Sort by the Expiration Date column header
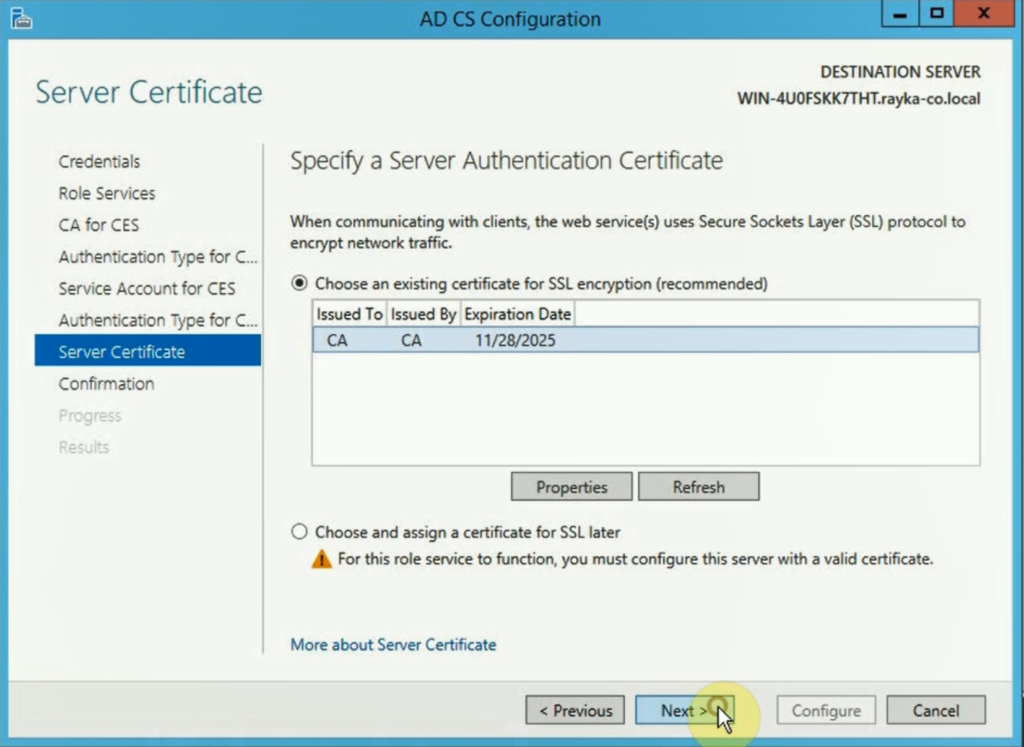The height and width of the screenshot is (747, 1024). (x=518, y=314)
